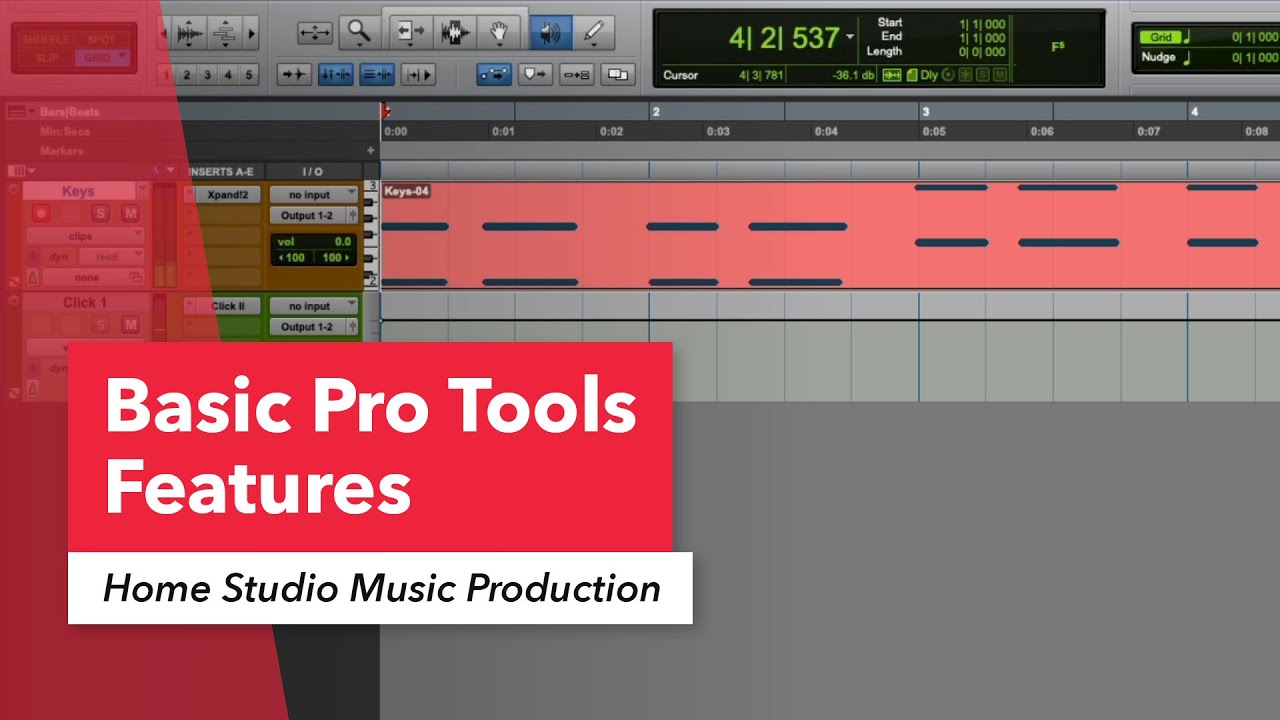Select the Keys-04 MIDI clip label
1280x720 pixels.
(406, 191)
